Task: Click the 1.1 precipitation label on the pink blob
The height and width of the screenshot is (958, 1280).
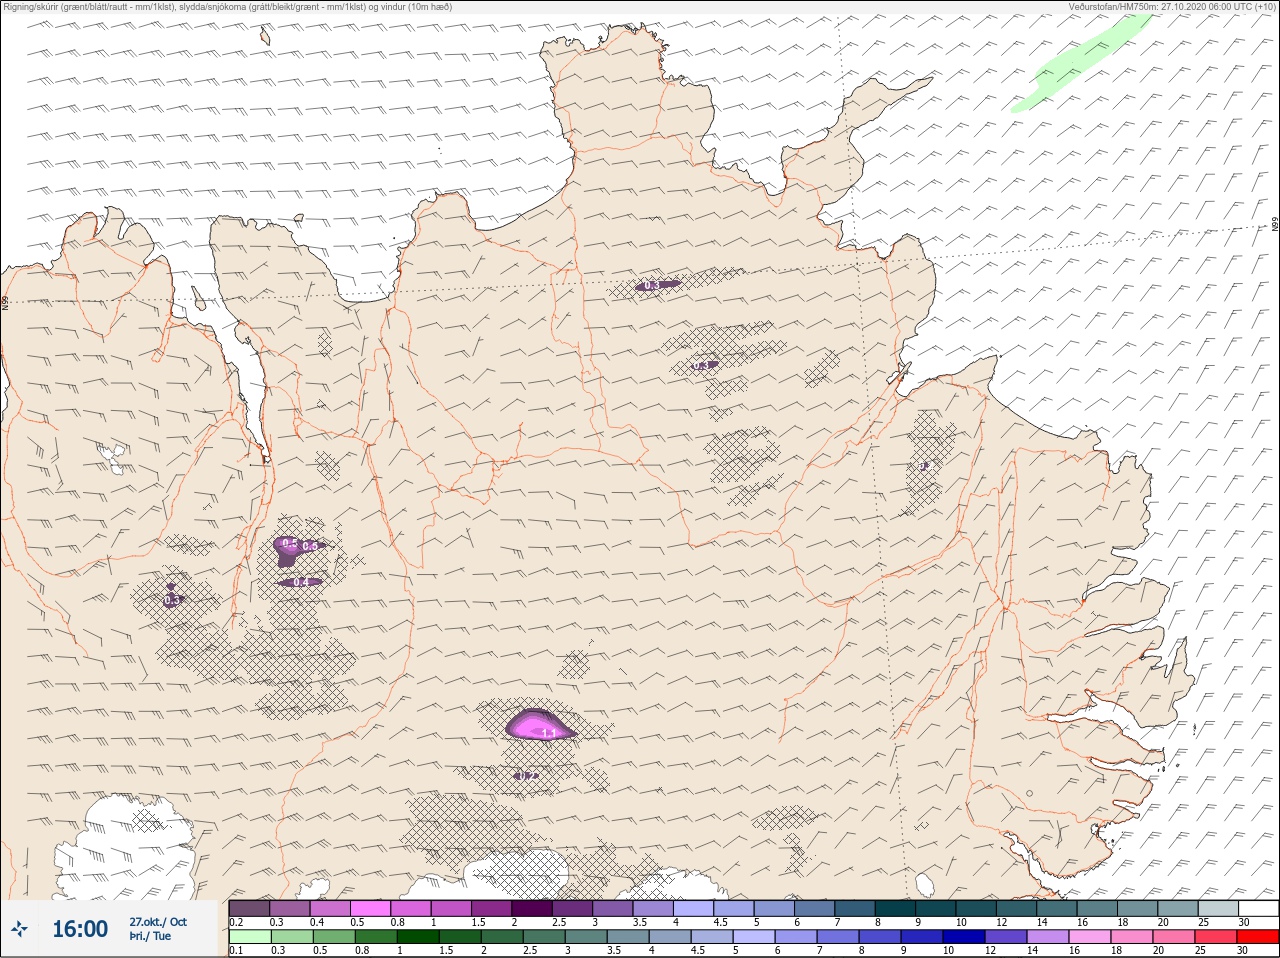Action: (x=548, y=733)
